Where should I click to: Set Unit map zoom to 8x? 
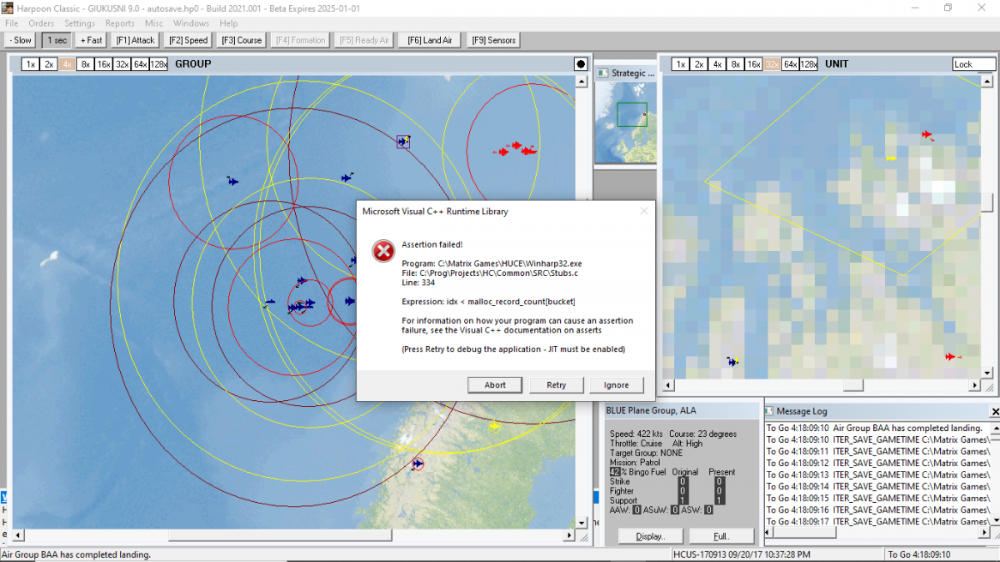pyautogui.click(x=735, y=64)
